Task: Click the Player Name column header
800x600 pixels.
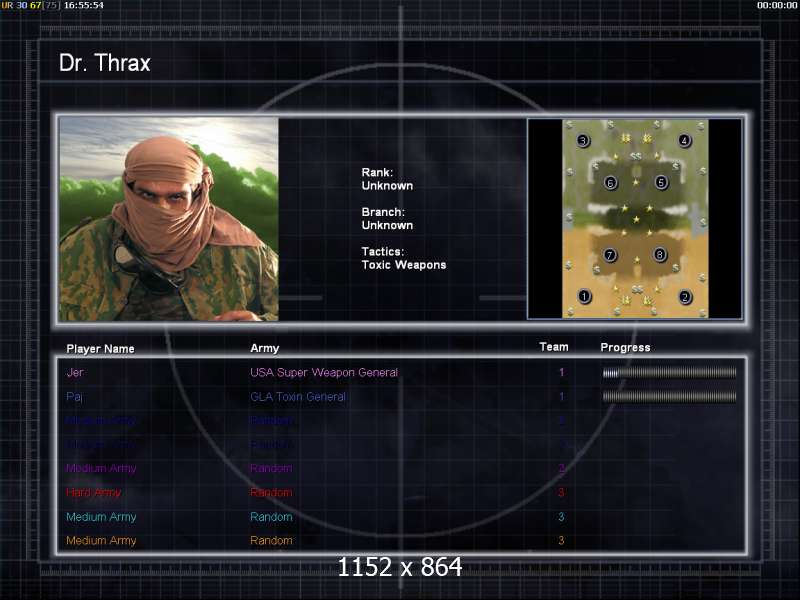Action: pyautogui.click(x=101, y=349)
